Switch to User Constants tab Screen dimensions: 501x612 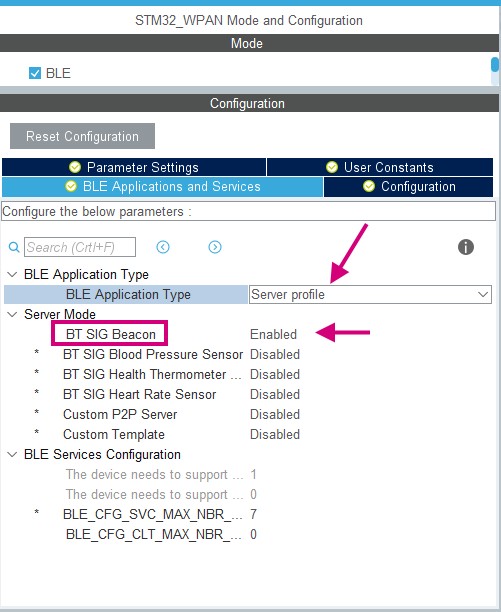pyautogui.click(x=380, y=167)
